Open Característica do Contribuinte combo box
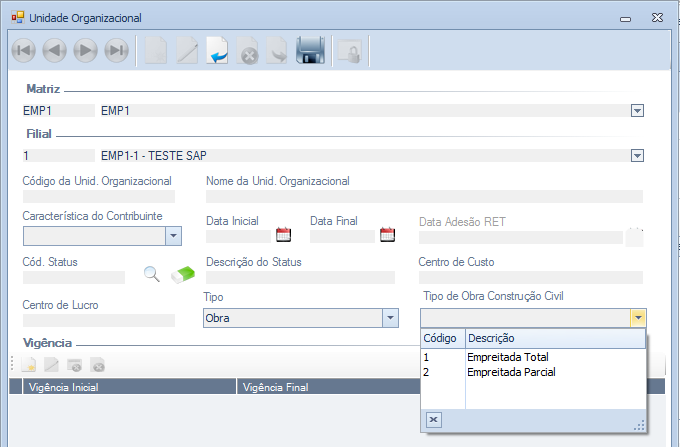 (172, 236)
